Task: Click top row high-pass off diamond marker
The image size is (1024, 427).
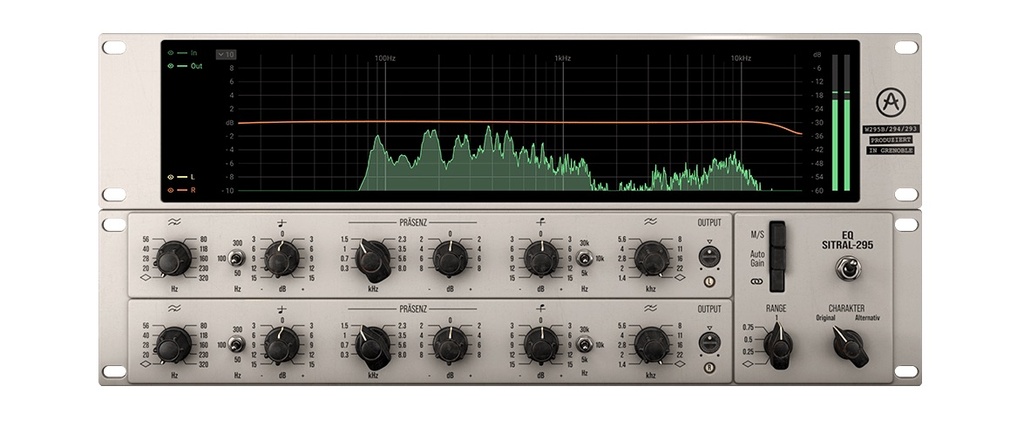Action: point(146,277)
